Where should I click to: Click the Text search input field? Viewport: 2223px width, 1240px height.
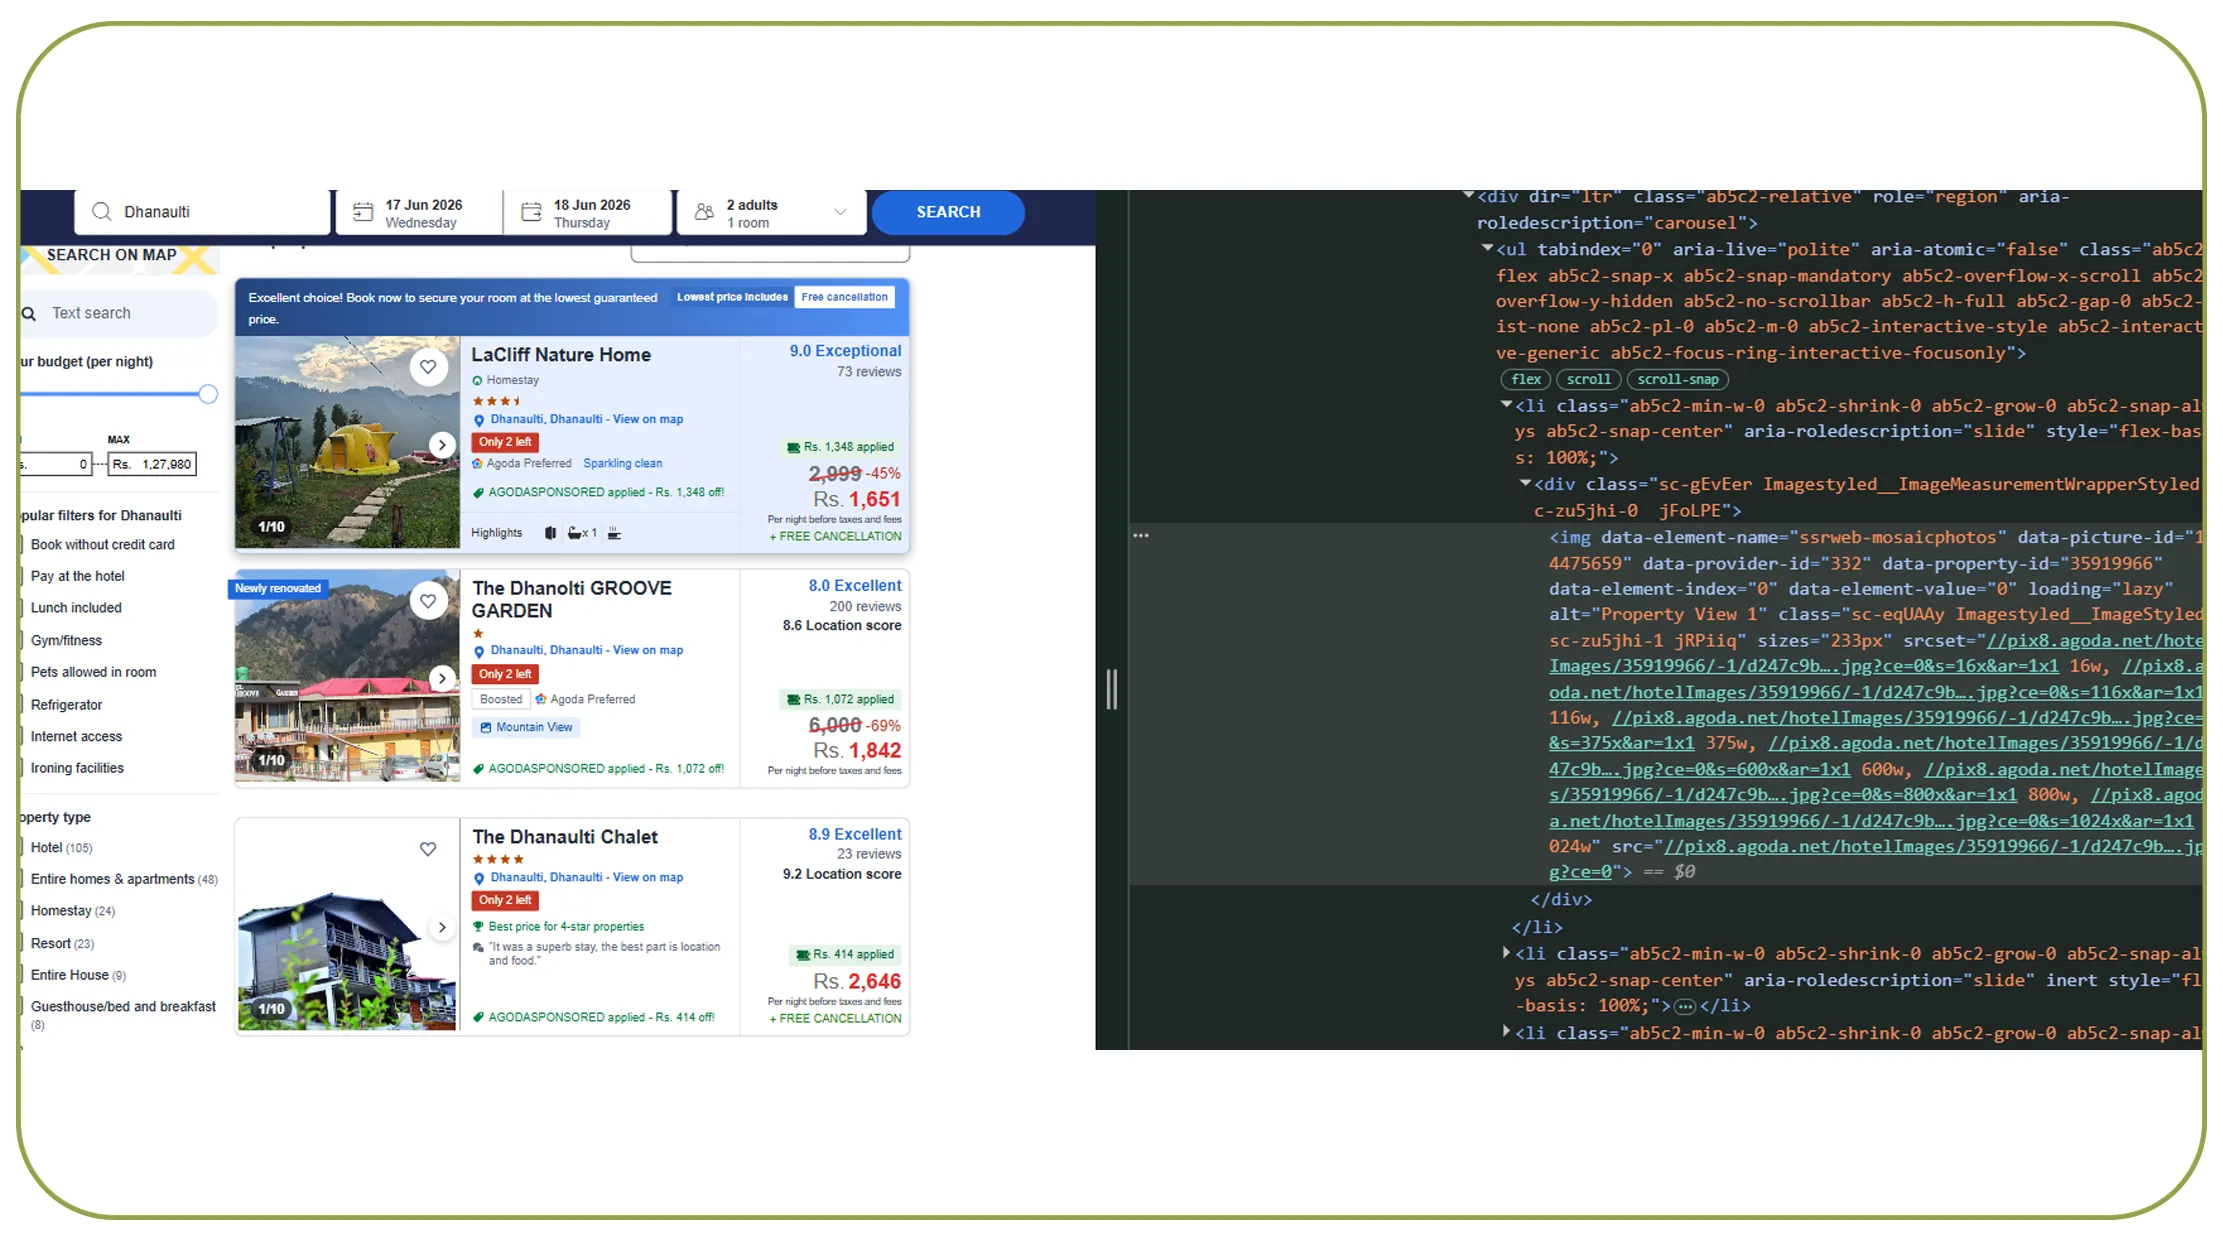click(120, 313)
